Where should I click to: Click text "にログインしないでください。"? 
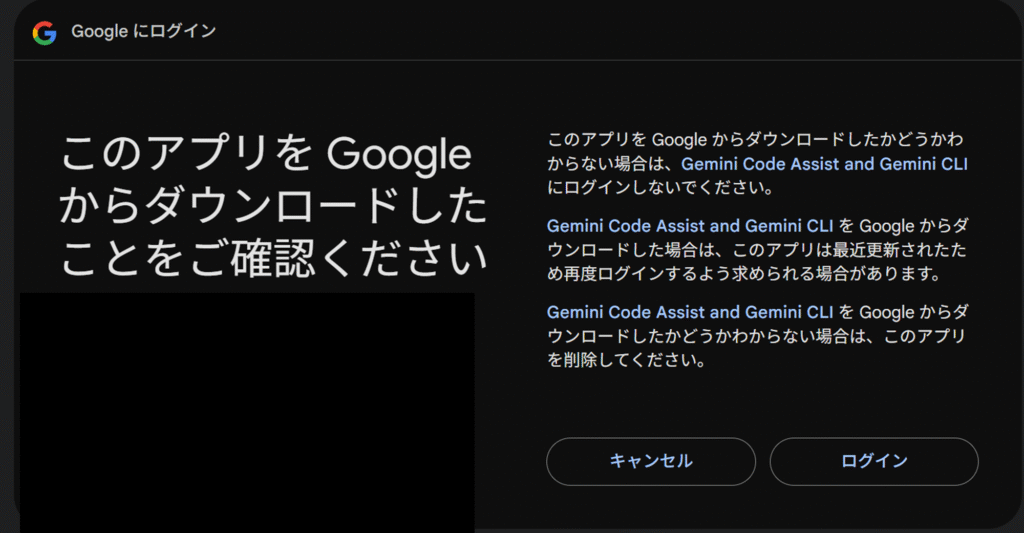[660, 187]
